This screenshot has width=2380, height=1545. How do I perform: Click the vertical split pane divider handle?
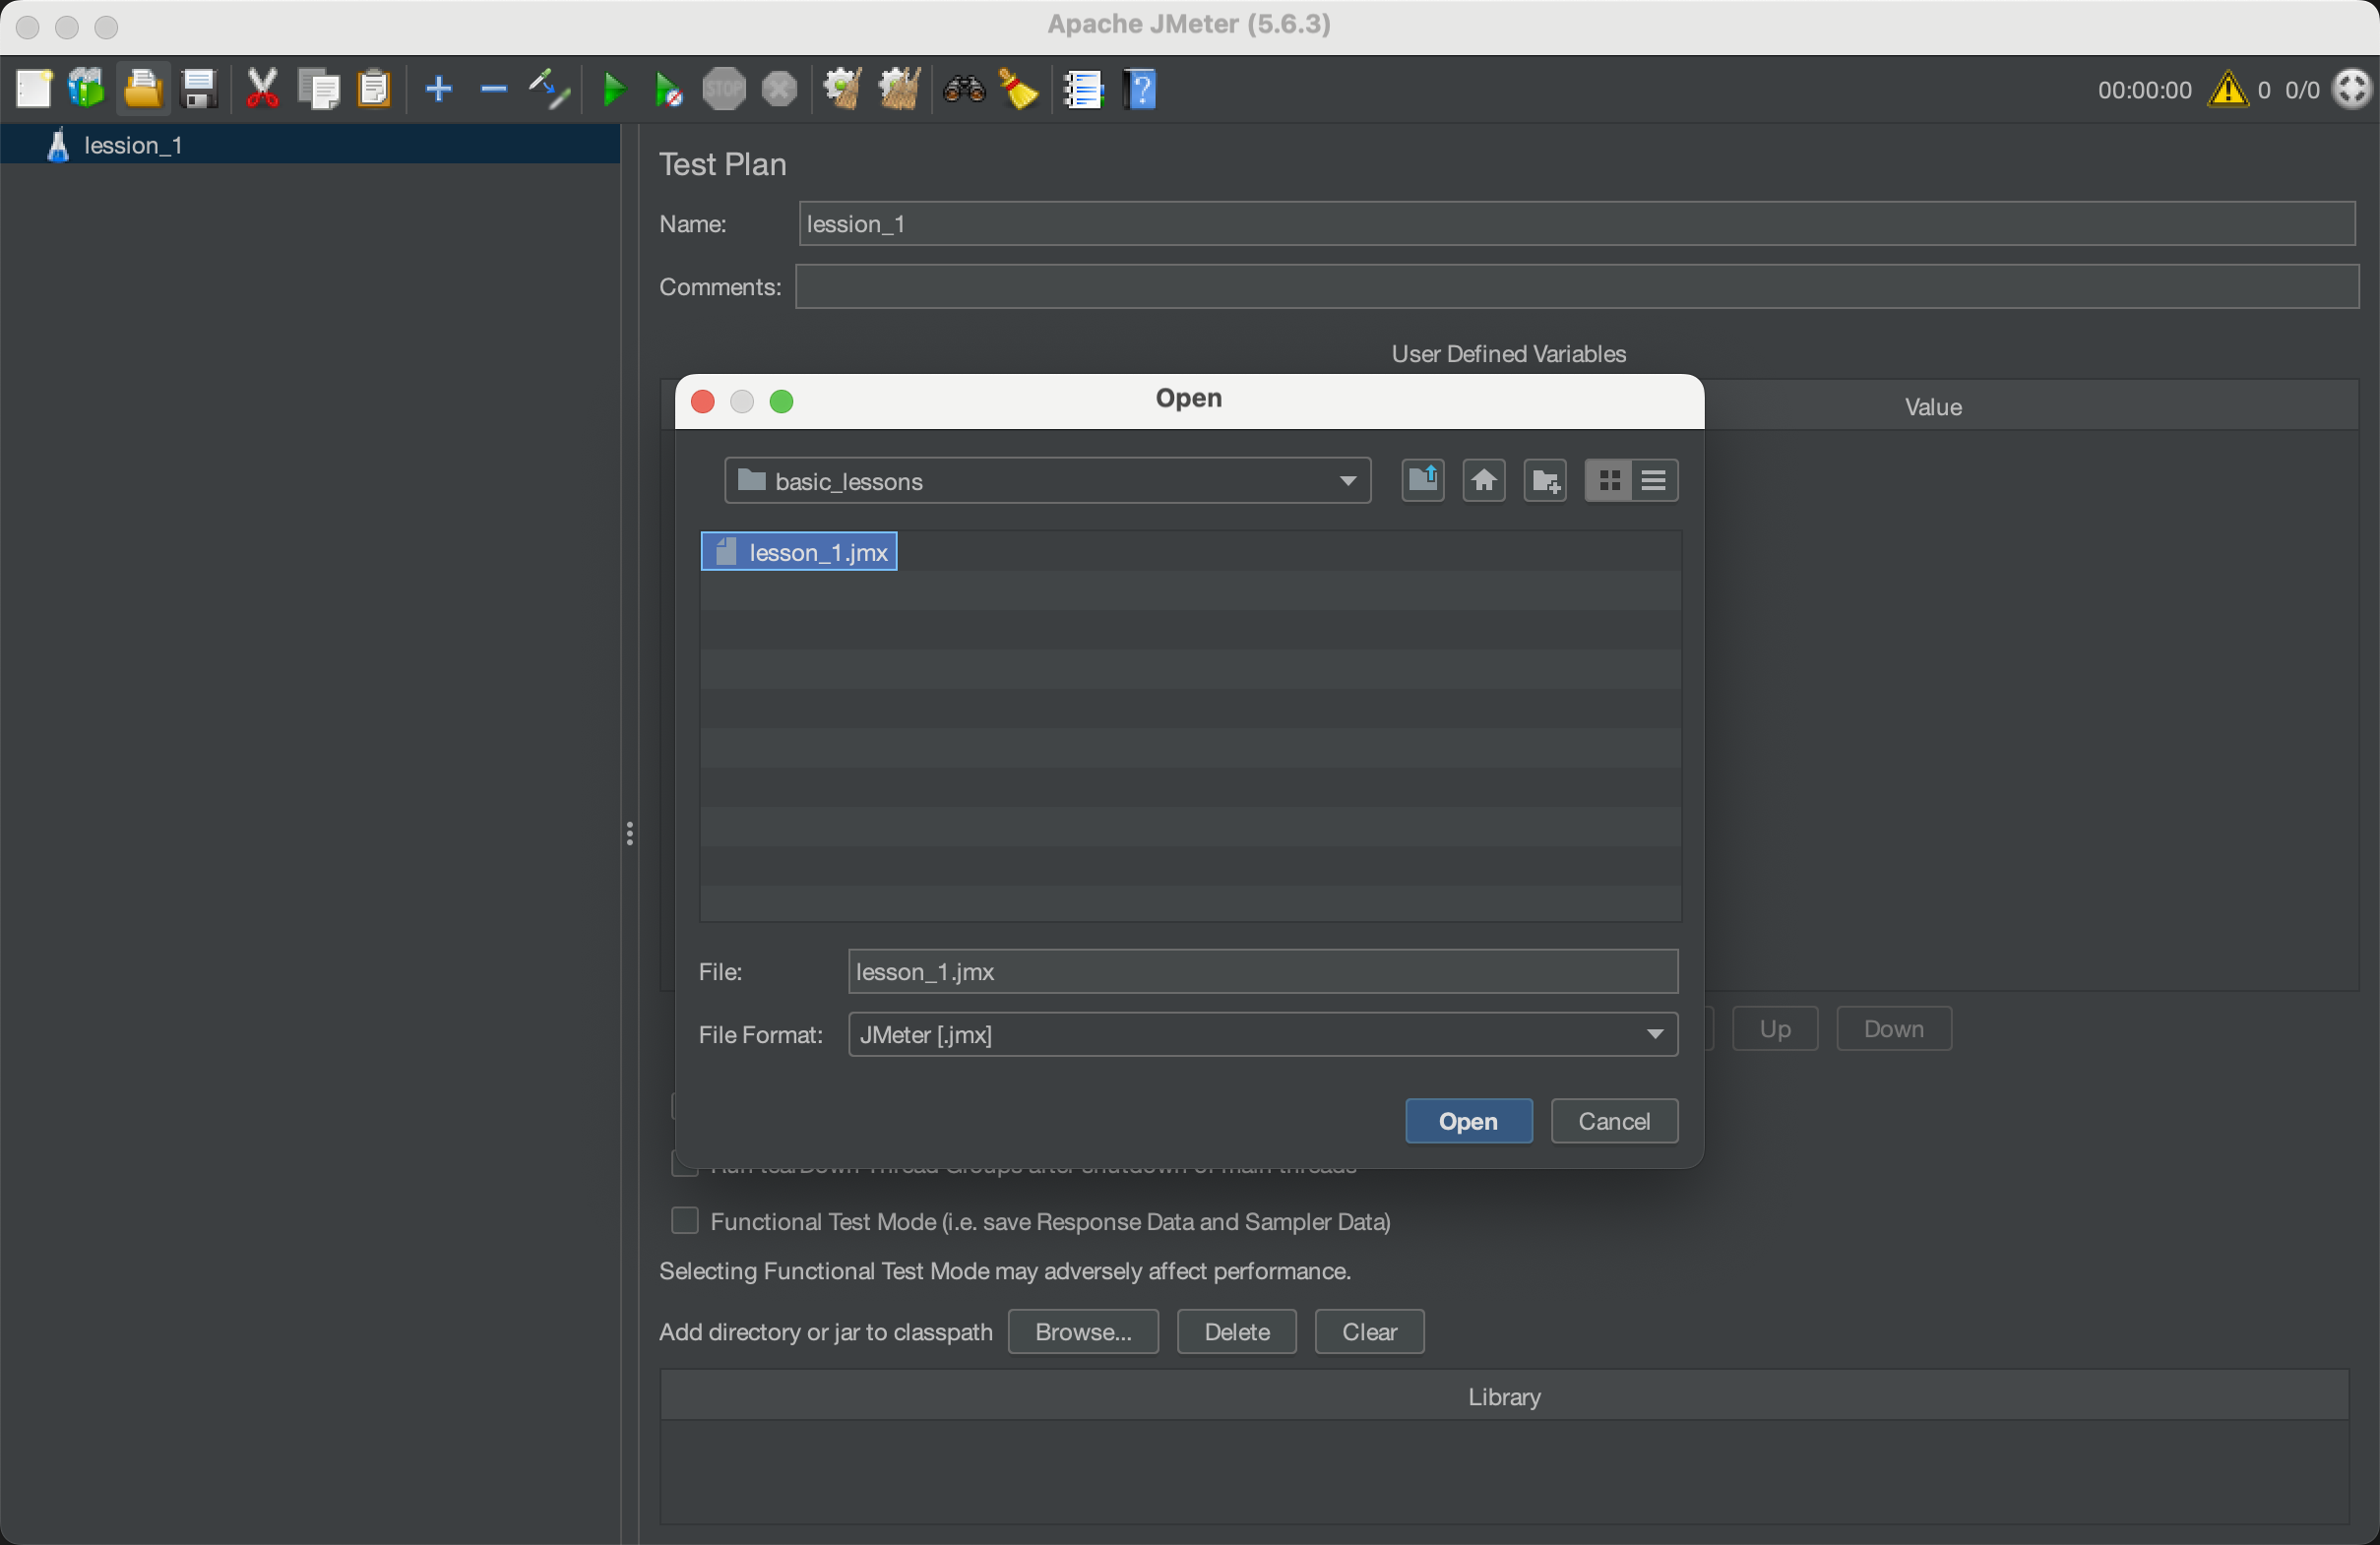click(x=629, y=834)
